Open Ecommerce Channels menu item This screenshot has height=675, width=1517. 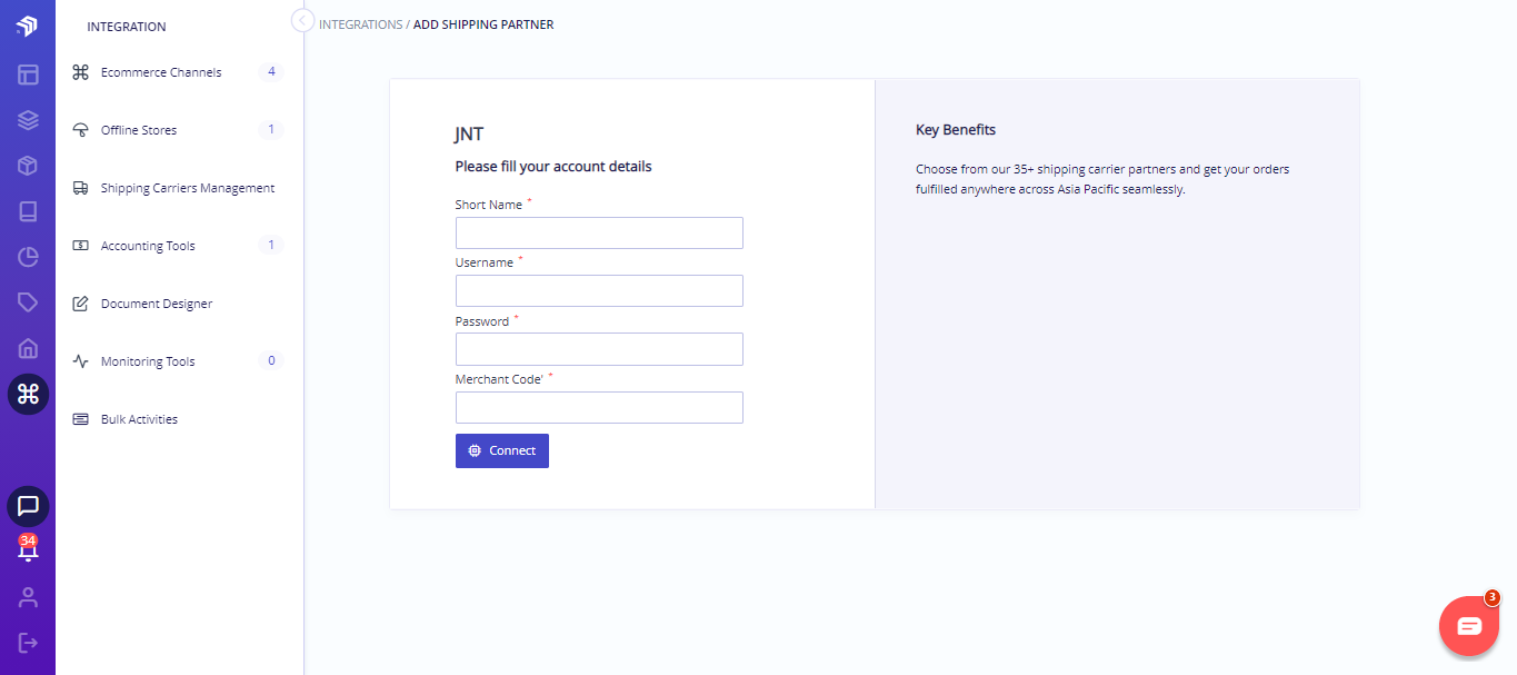[178, 72]
